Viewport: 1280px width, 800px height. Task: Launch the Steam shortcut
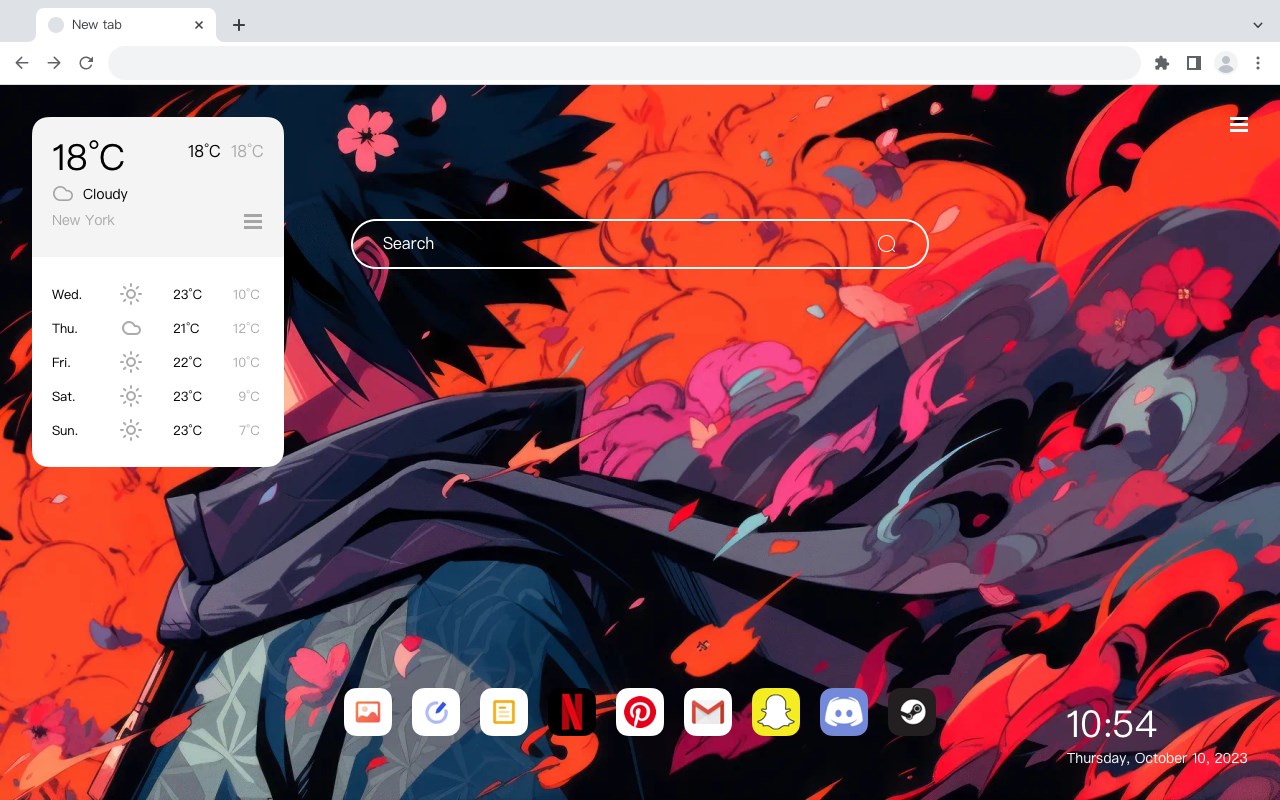point(912,712)
